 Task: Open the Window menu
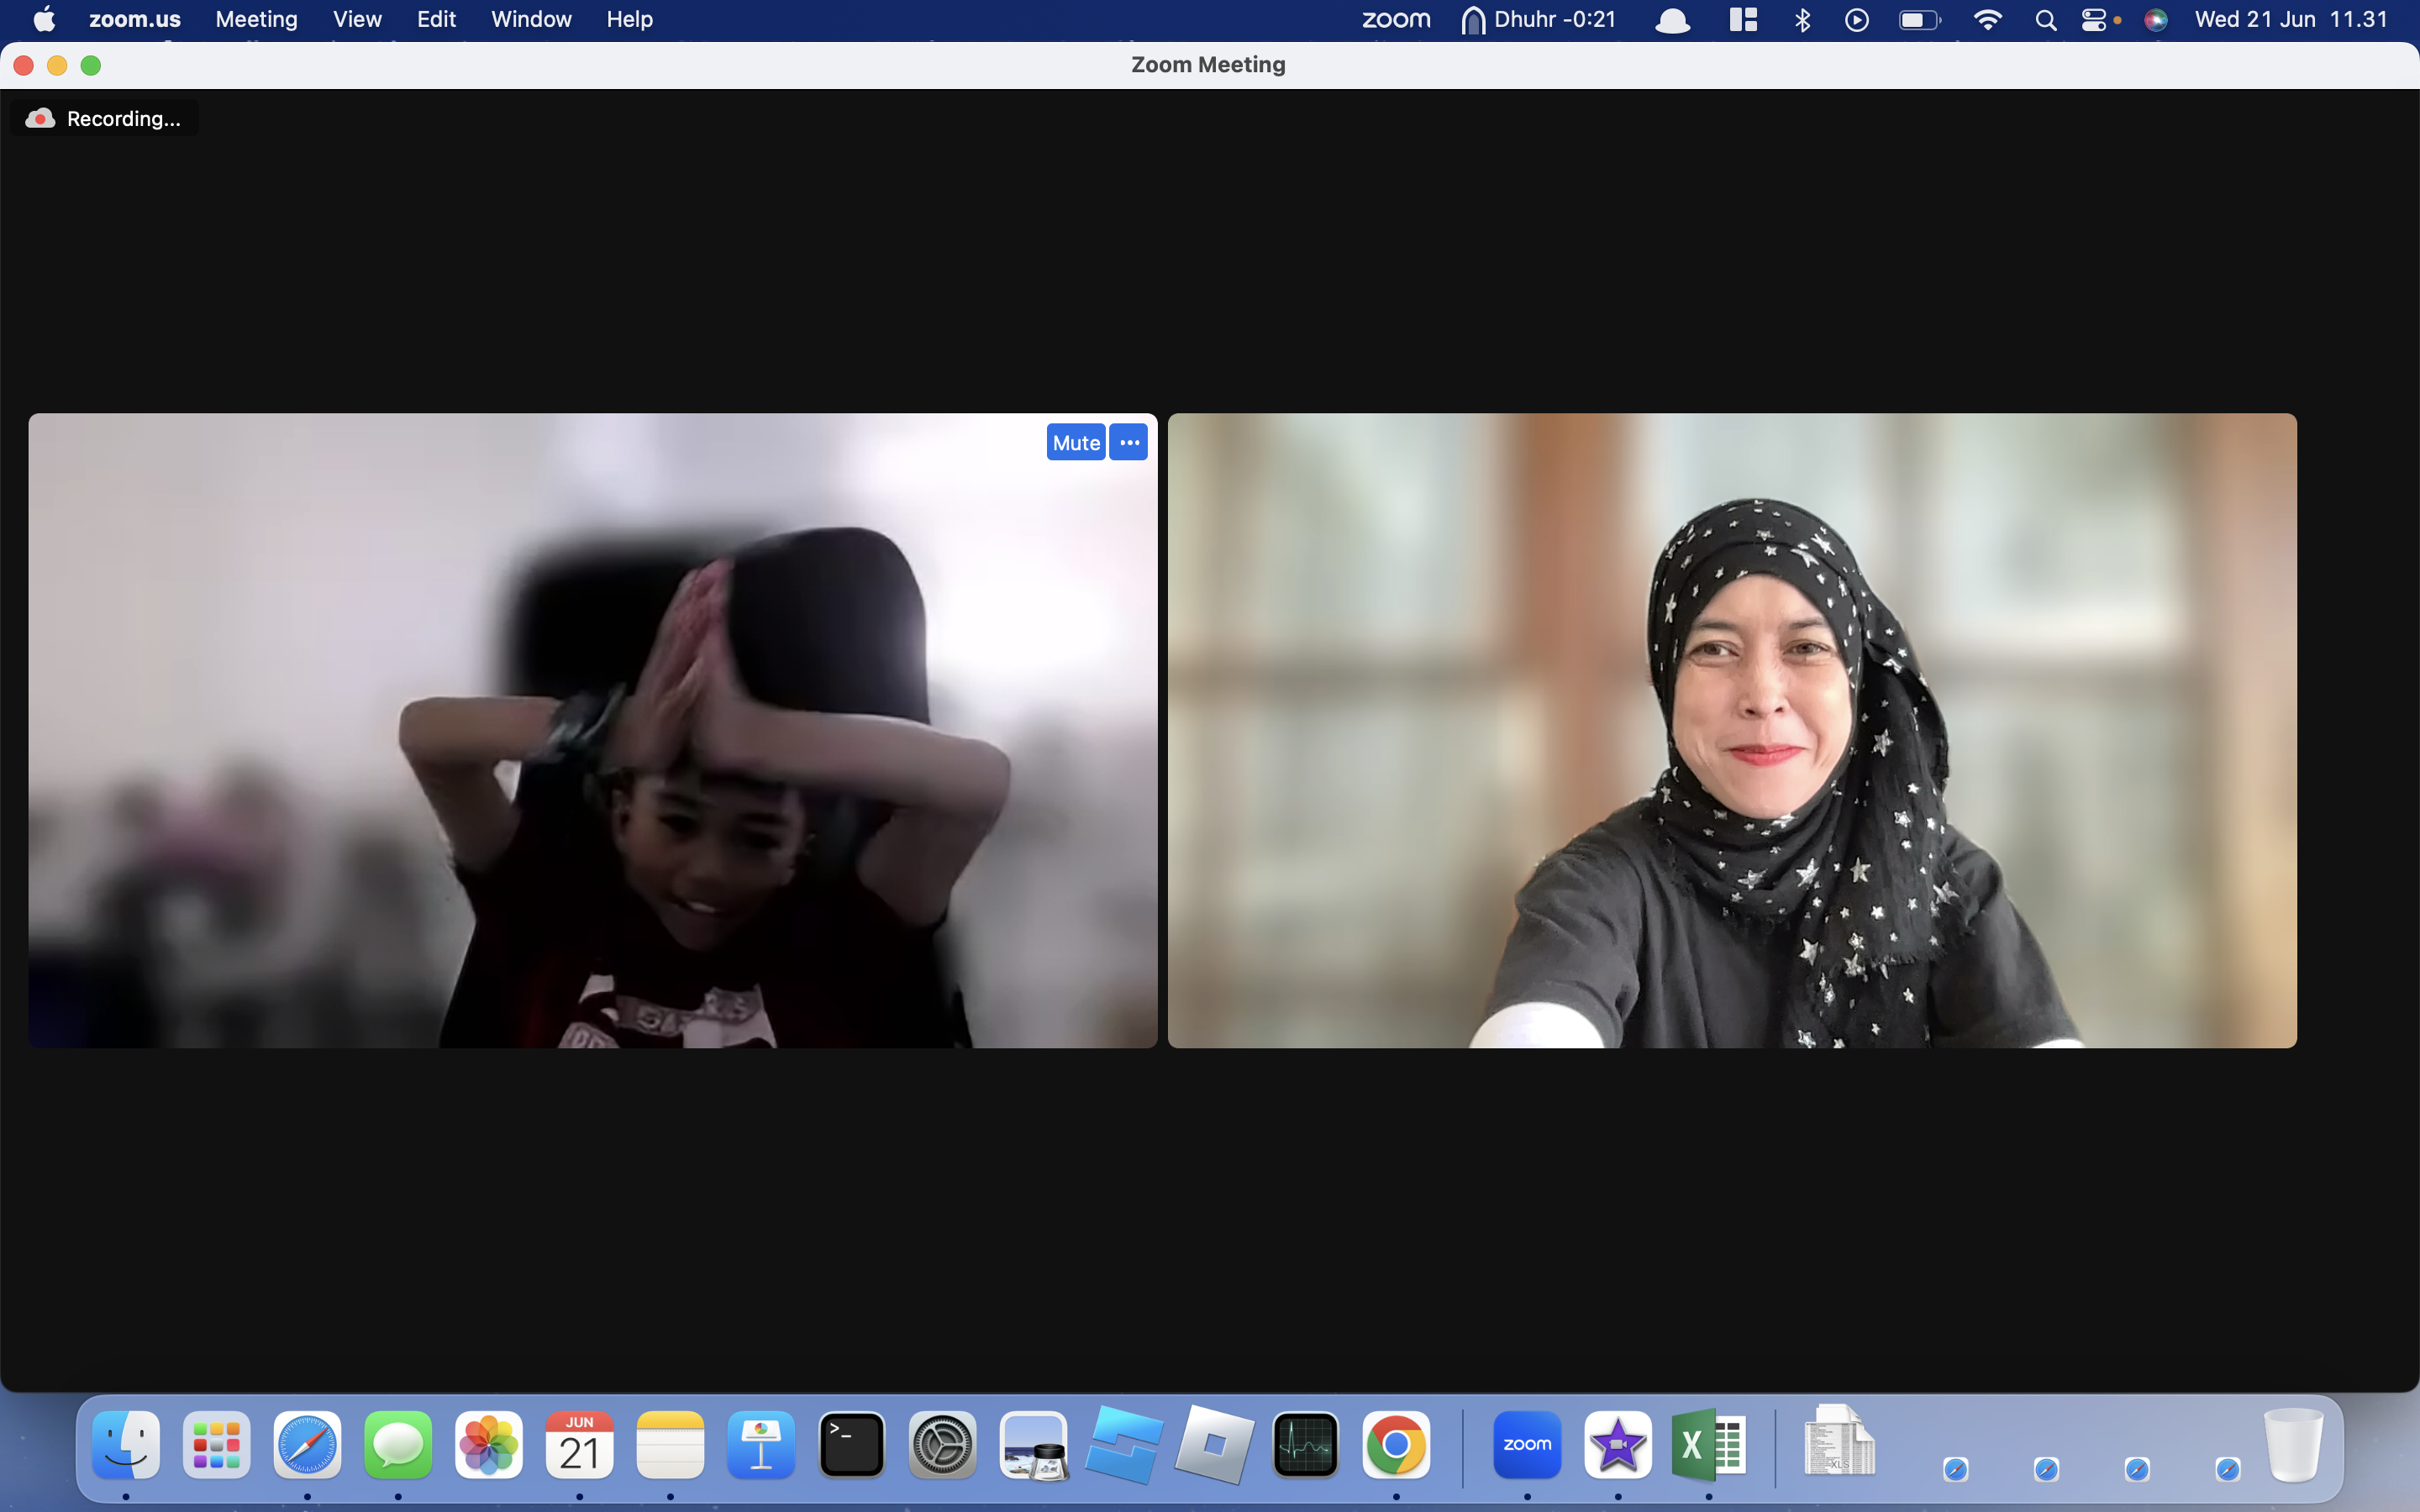point(531,19)
